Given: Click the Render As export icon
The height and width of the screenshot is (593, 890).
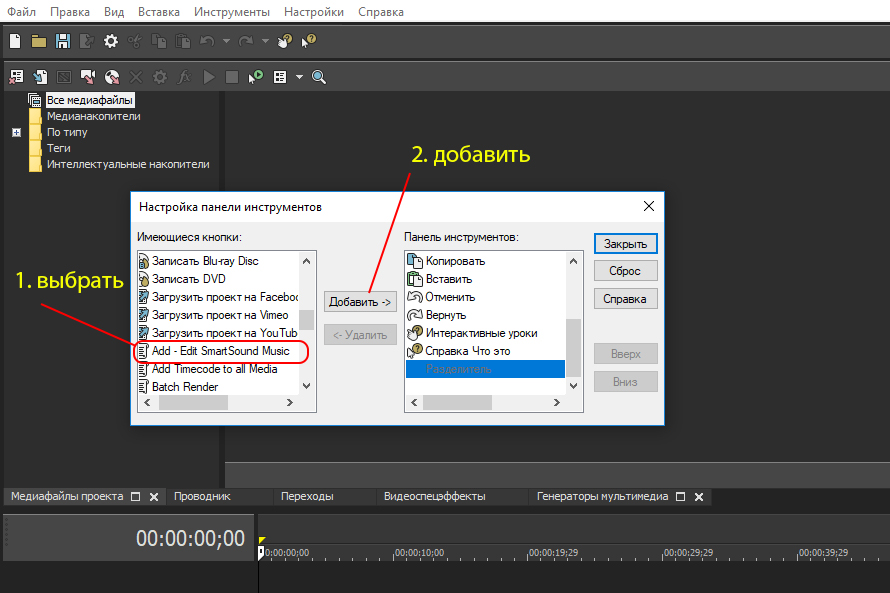Looking at the screenshot, I should pyautogui.click(x=86, y=41).
